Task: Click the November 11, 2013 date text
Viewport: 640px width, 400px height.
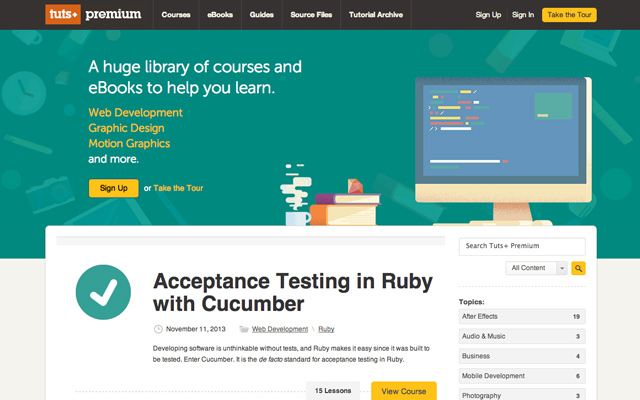Action: click(x=196, y=329)
